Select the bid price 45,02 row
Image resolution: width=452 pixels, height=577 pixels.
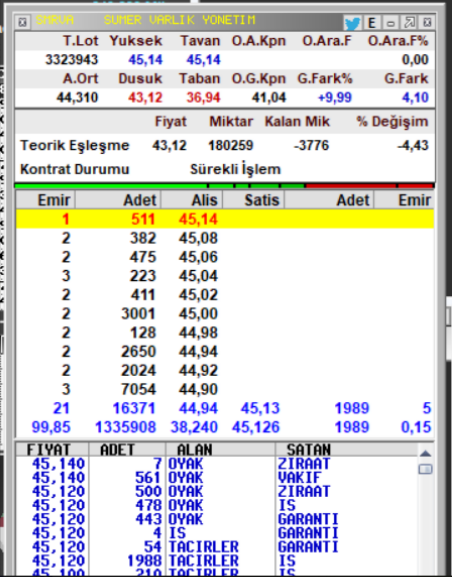point(225,295)
